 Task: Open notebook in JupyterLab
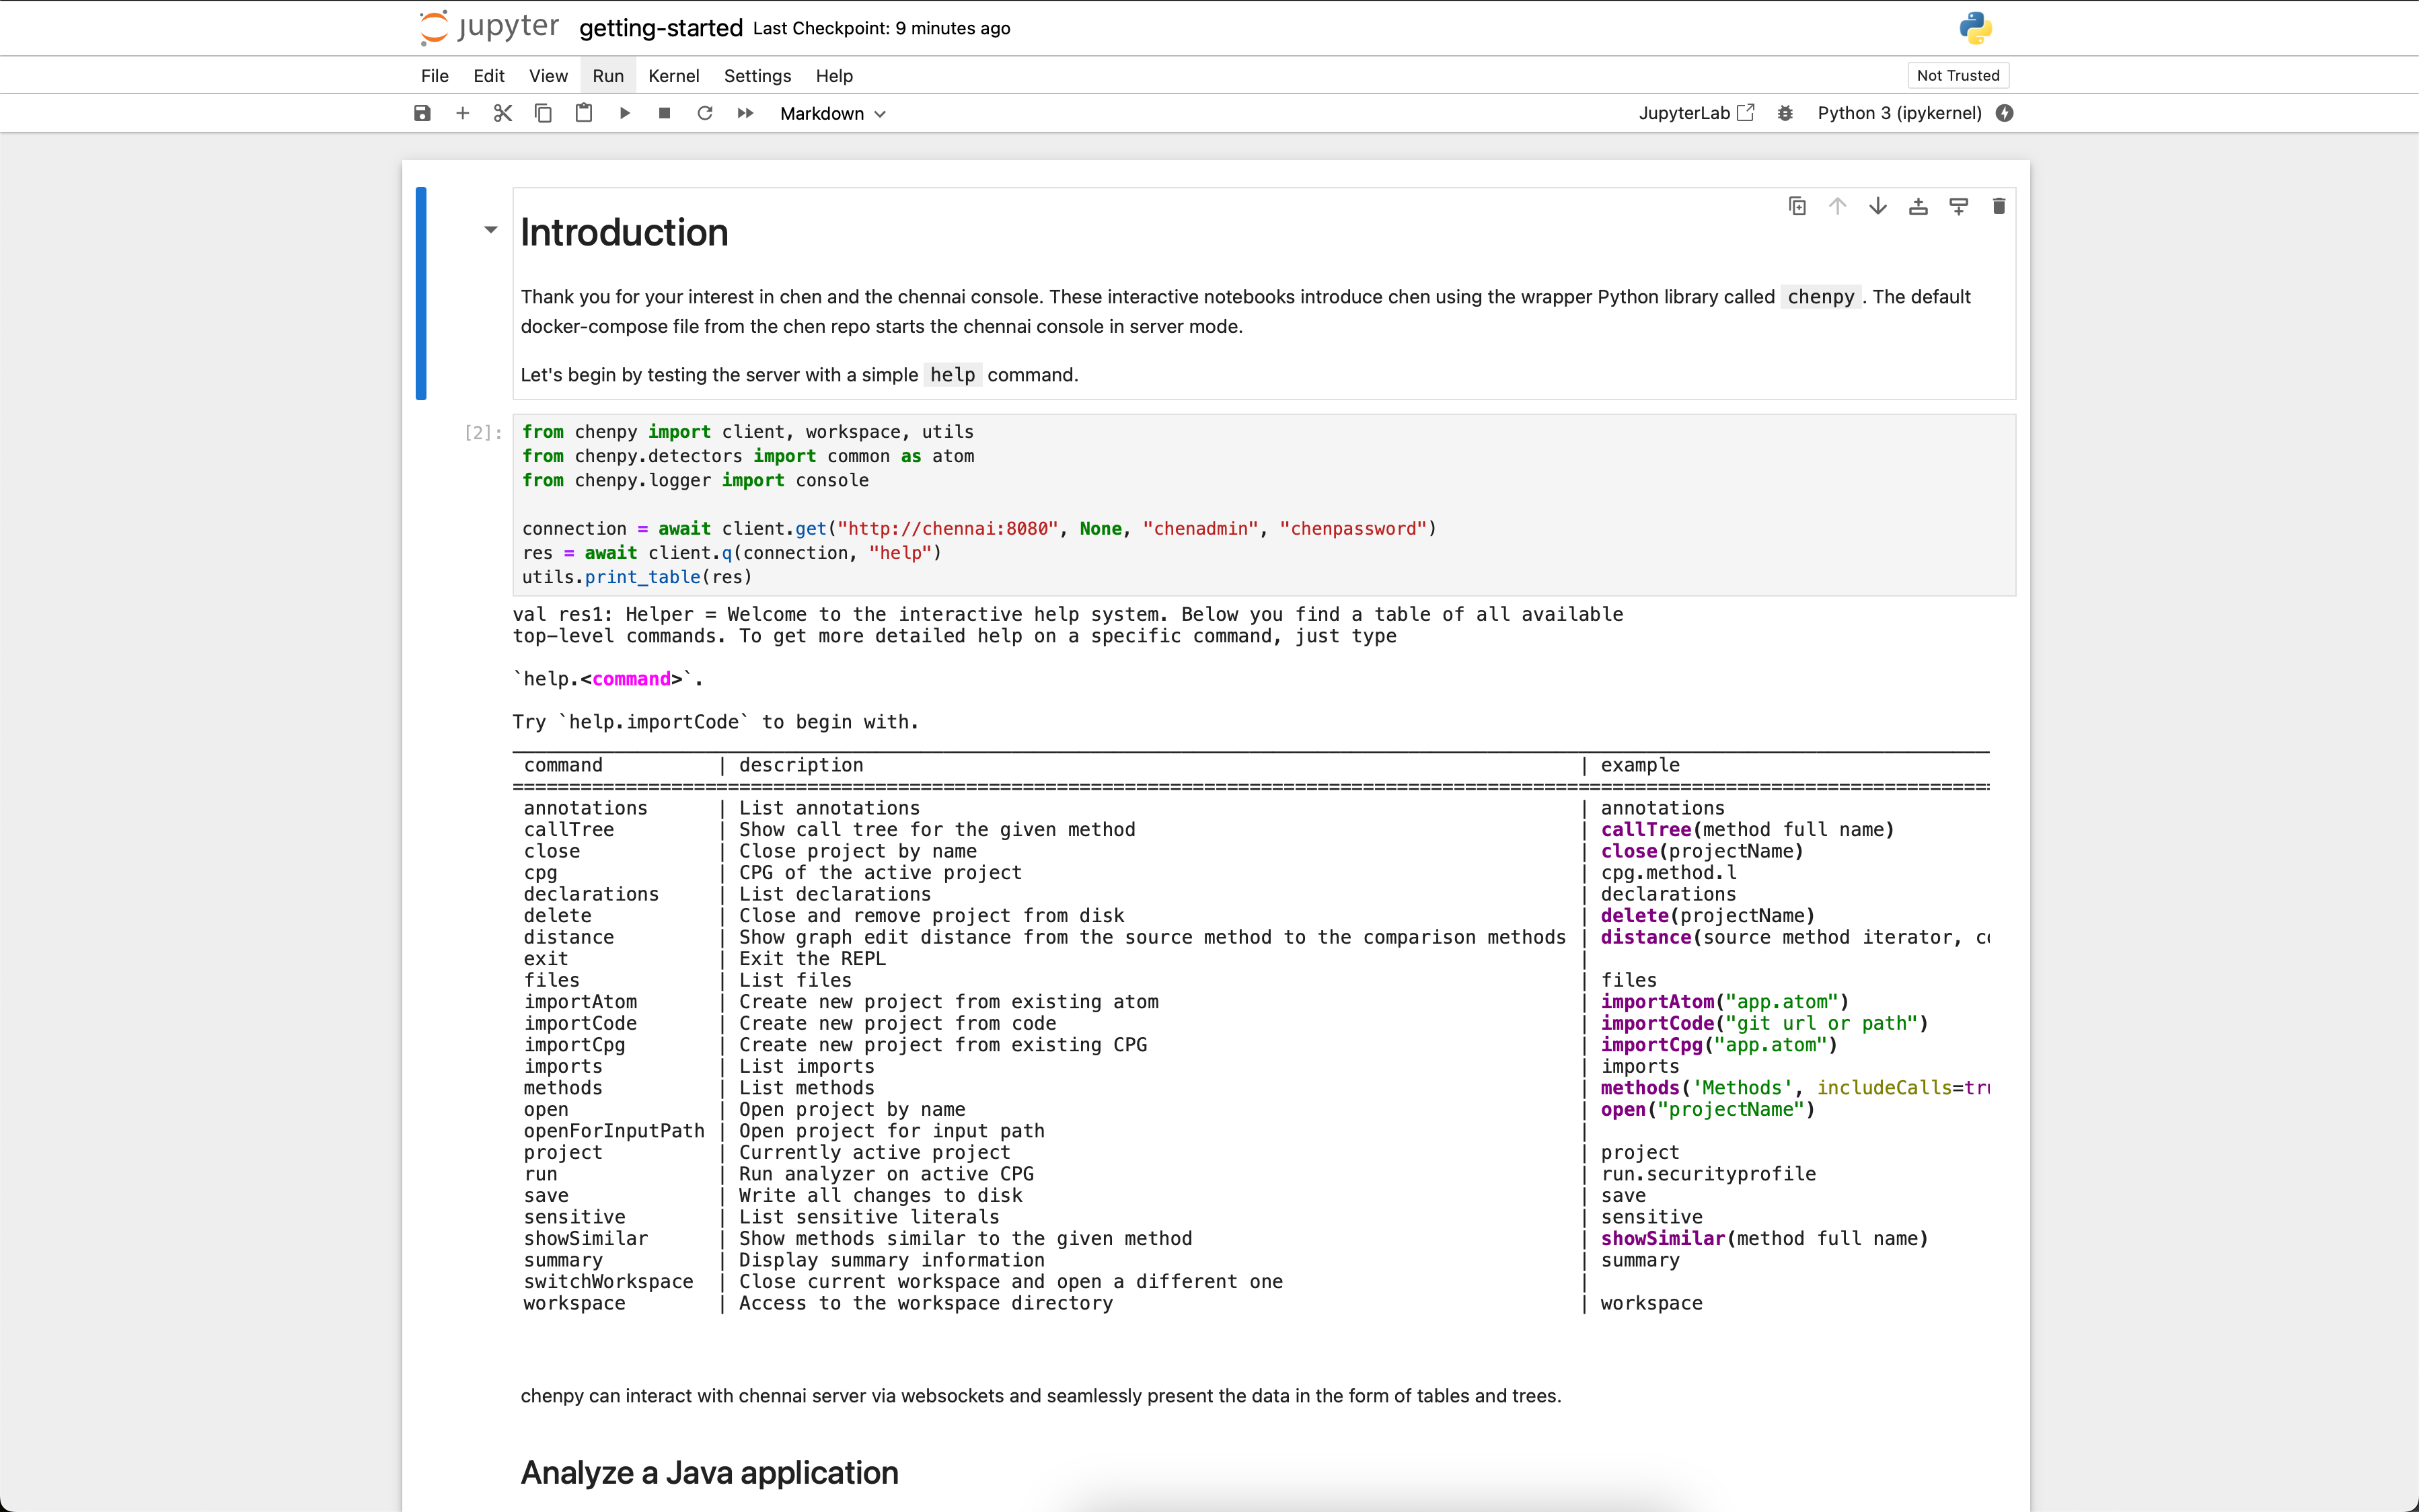tap(1696, 113)
